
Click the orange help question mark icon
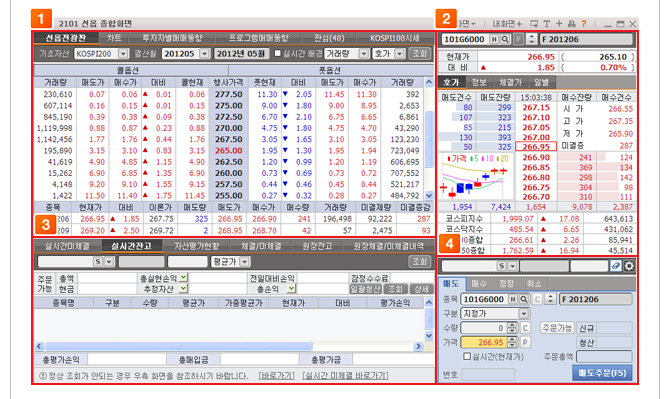tap(583, 24)
